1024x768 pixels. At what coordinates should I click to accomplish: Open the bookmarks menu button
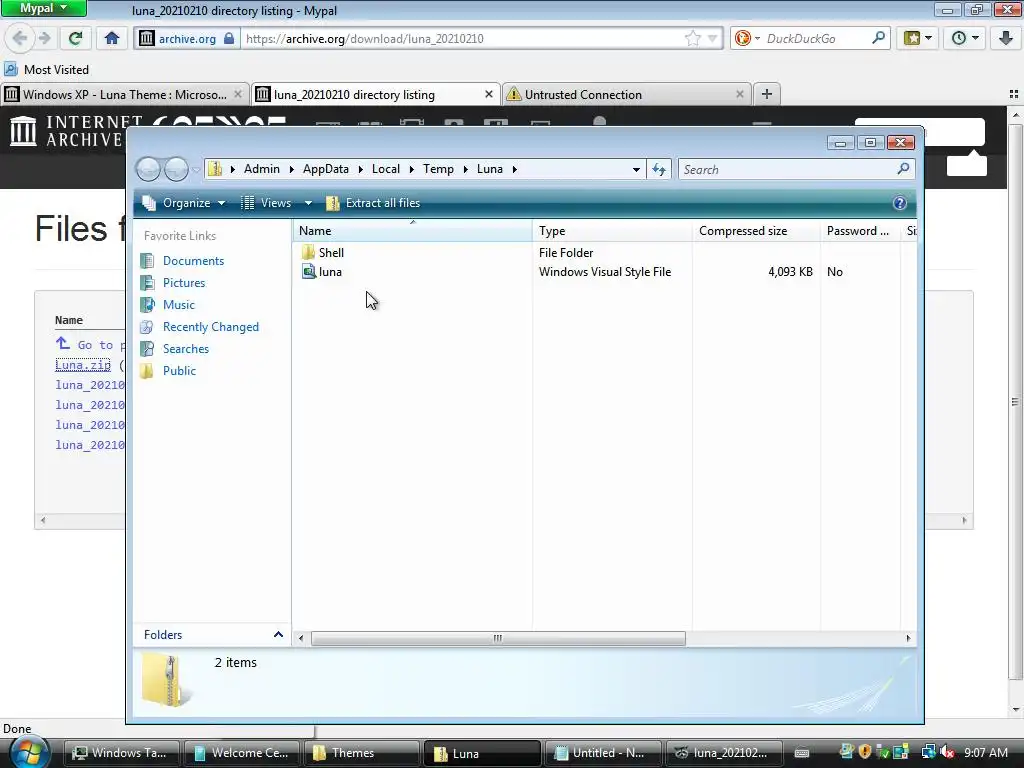(918, 39)
